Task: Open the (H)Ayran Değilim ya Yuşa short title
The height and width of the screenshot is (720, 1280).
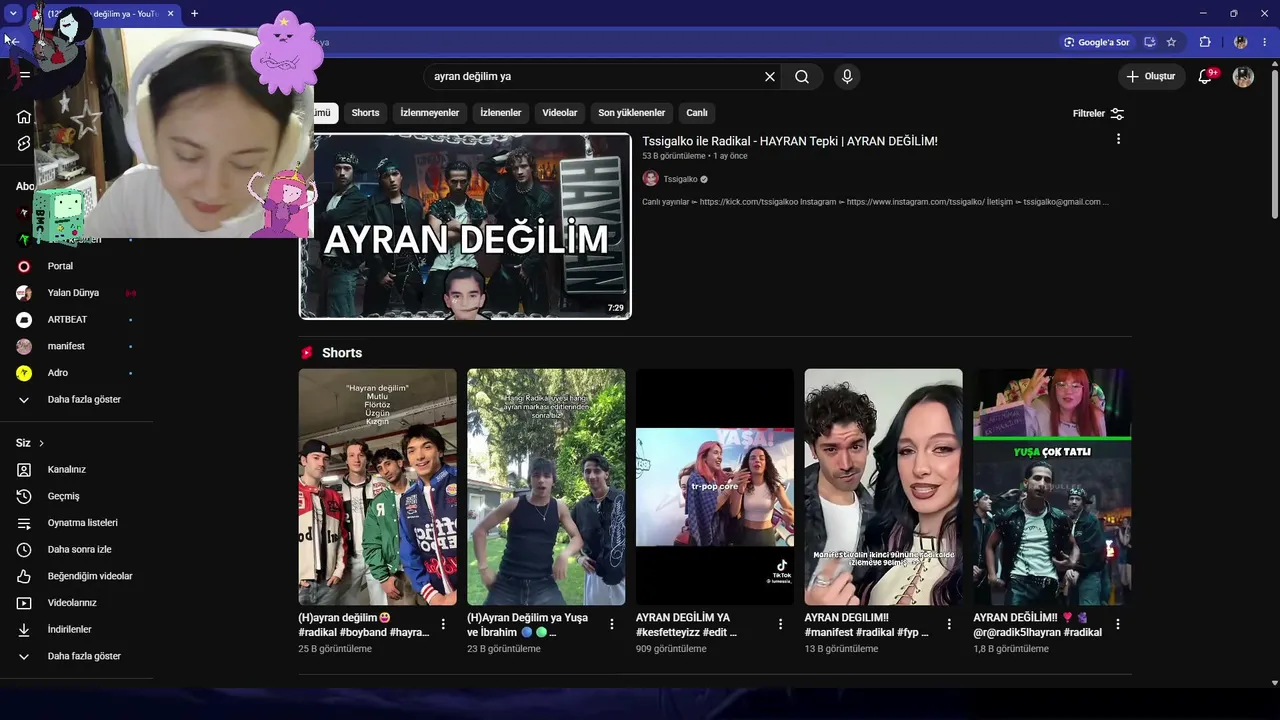Action: (528, 625)
